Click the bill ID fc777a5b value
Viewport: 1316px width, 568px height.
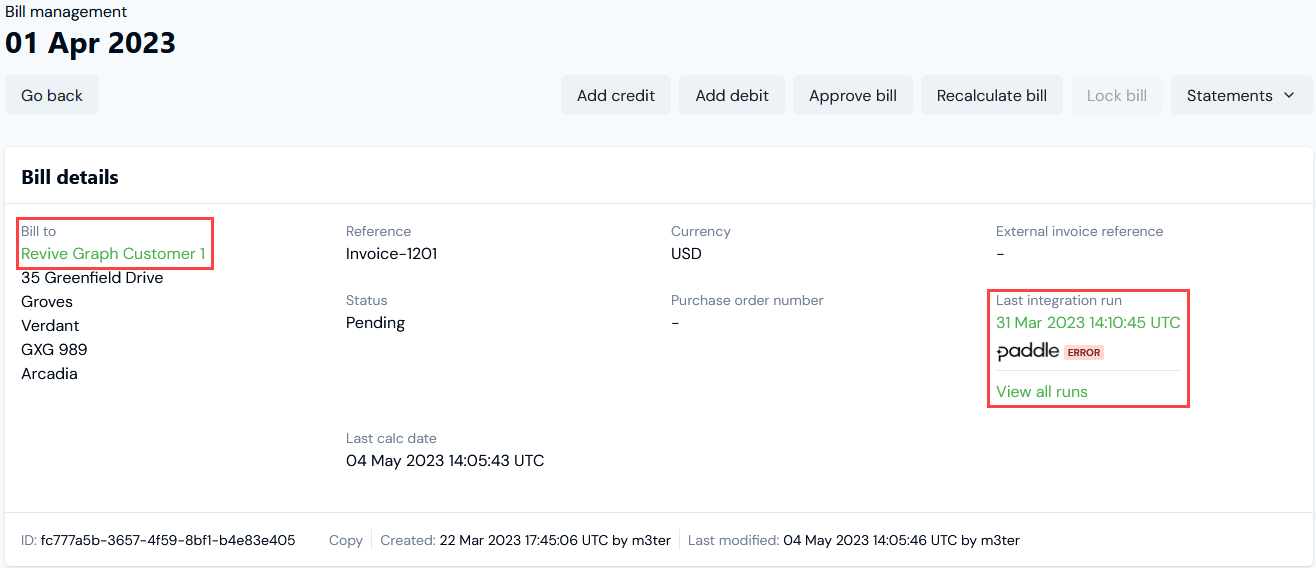pos(168,540)
